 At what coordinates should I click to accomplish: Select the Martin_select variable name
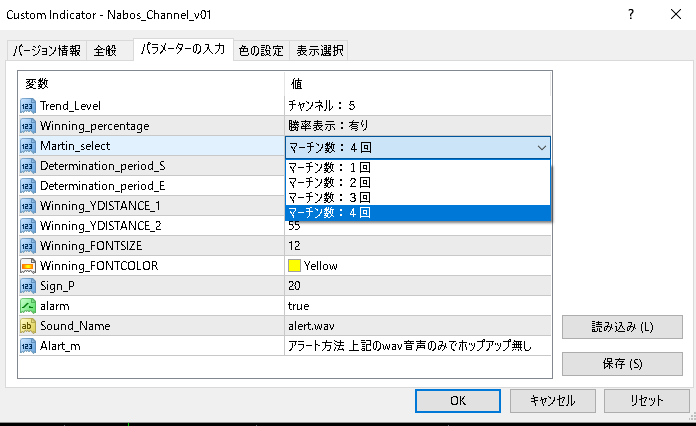pos(75,146)
